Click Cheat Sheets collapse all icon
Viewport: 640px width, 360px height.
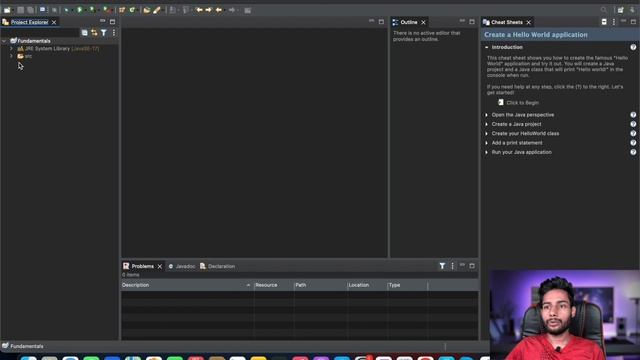click(x=604, y=22)
